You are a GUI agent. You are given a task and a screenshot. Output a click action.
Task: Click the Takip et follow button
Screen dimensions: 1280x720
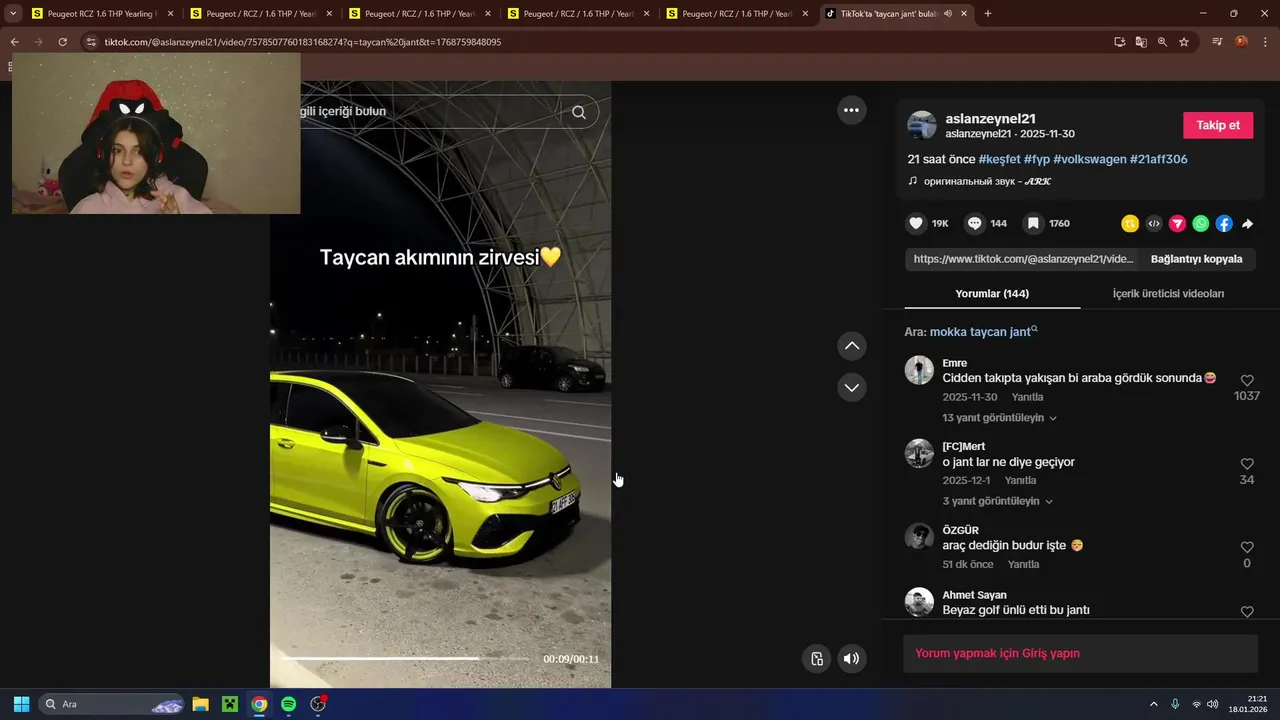pos(1218,125)
